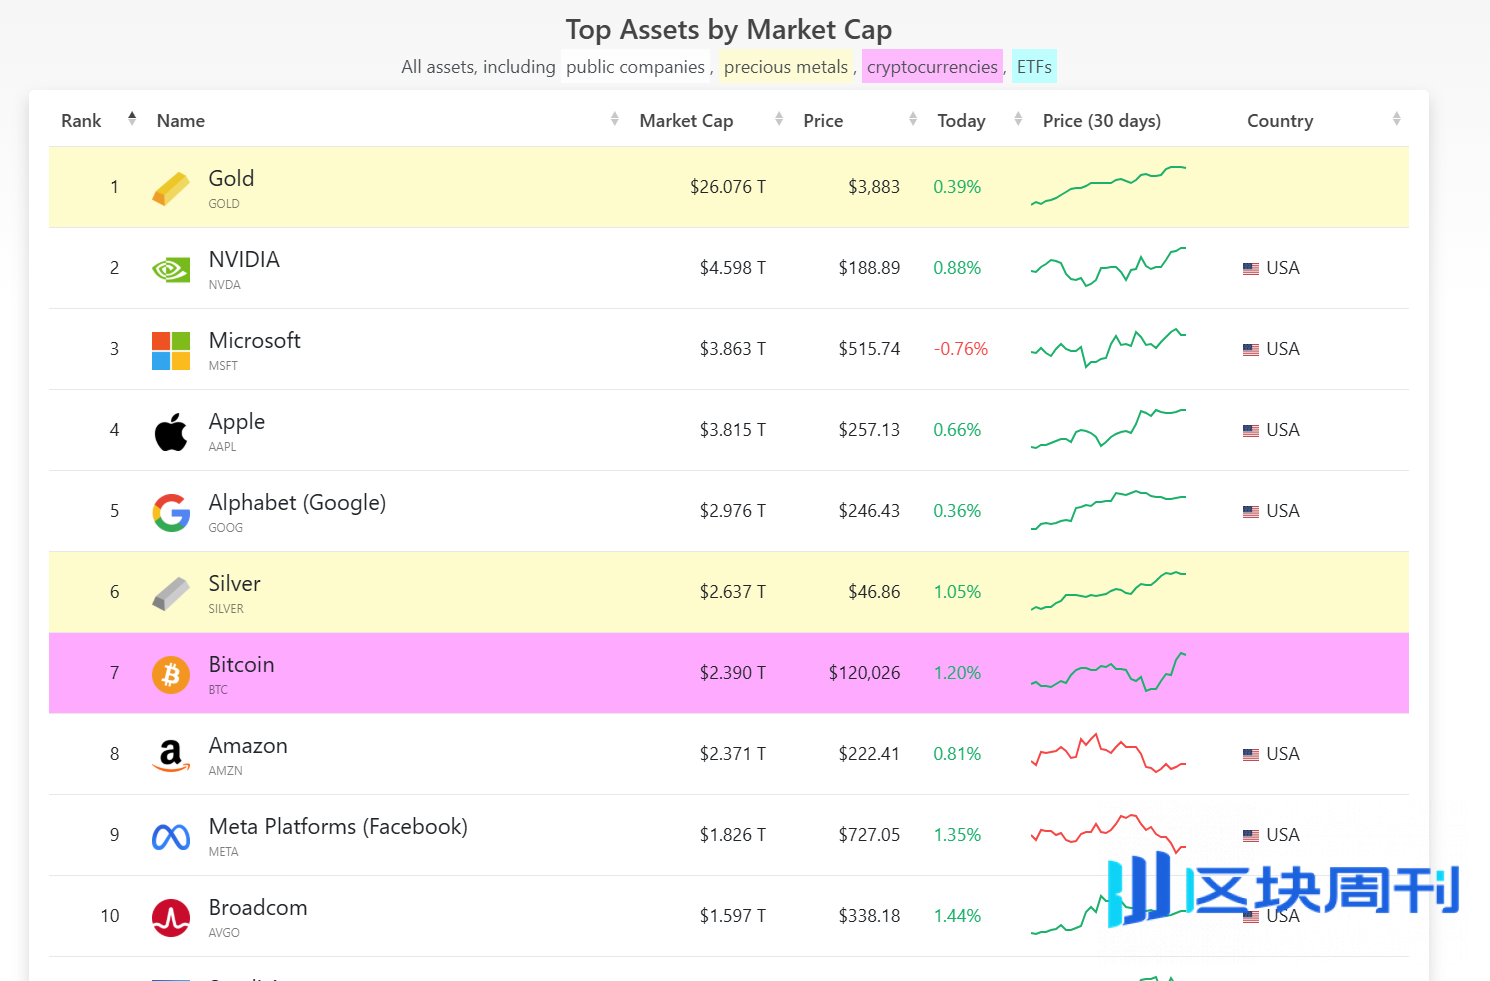Click the Amazon logo icon
Screen dimensions: 1490x981
[x=171, y=756]
